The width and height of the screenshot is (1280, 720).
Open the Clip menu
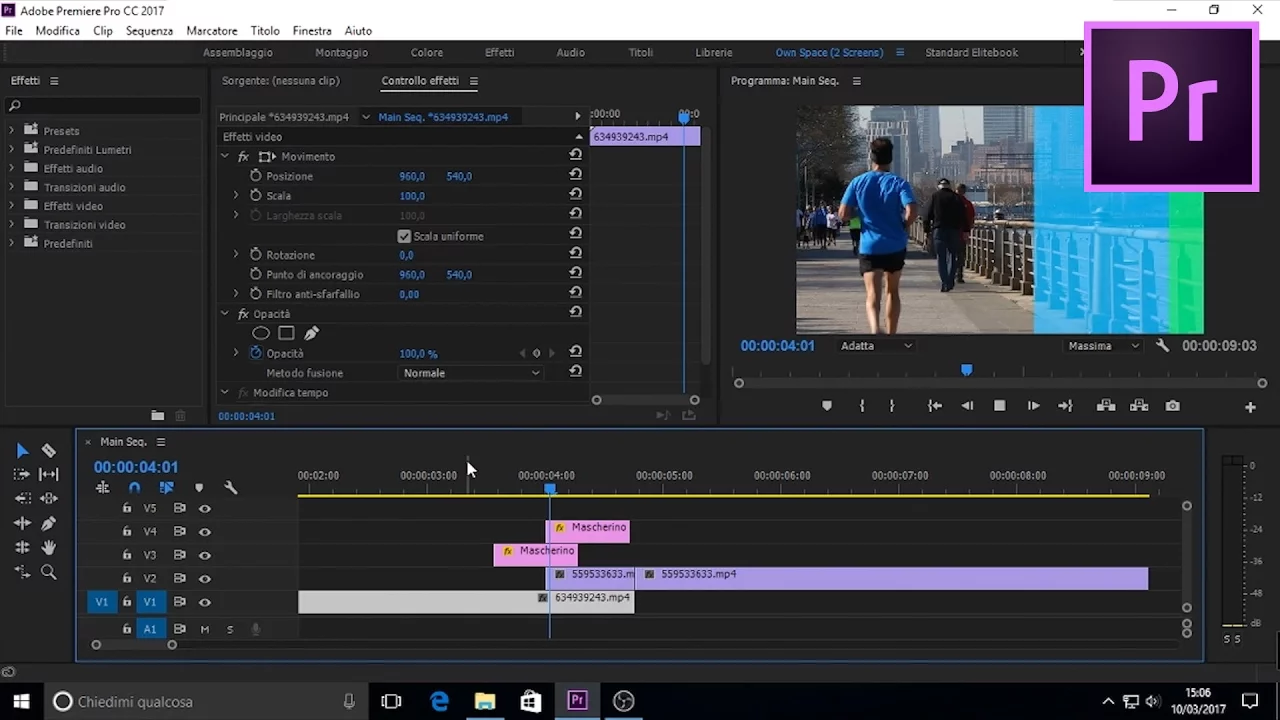pyautogui.click(x=103, y=31)
